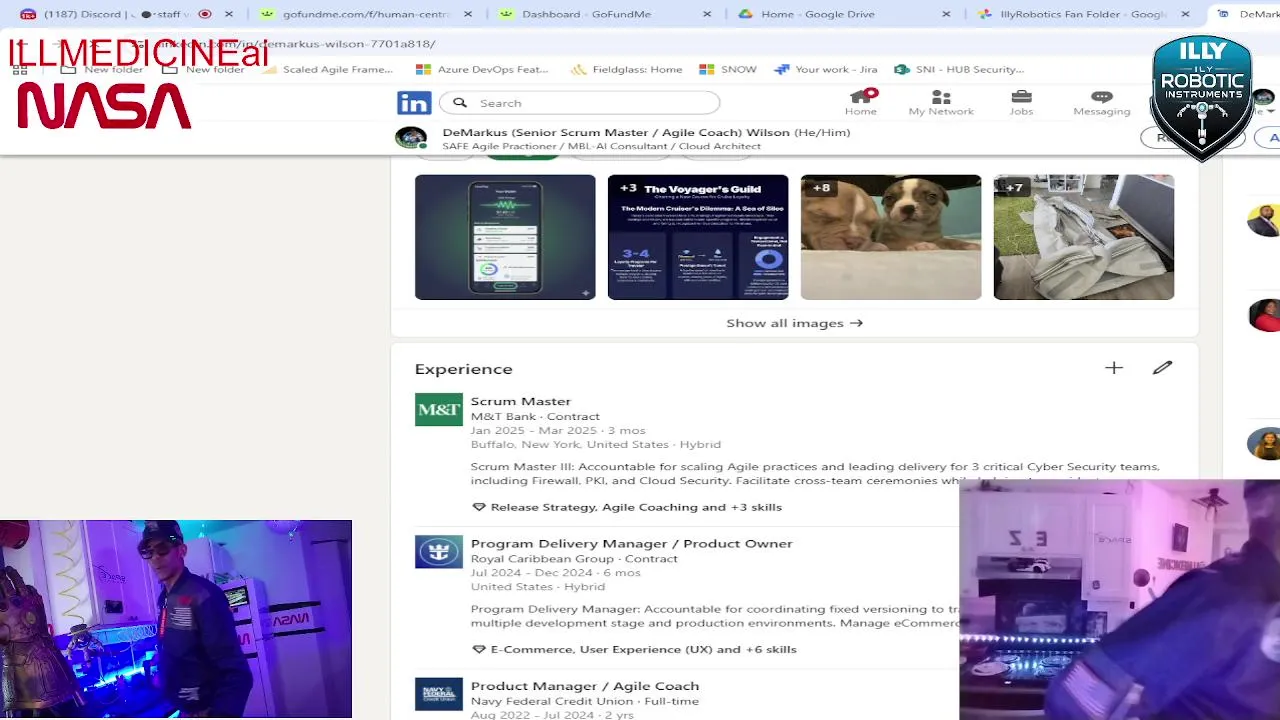Open Your work - Jira bookmark
The width and height of the screenshot is (1280, 720).
tap(826, 69)
